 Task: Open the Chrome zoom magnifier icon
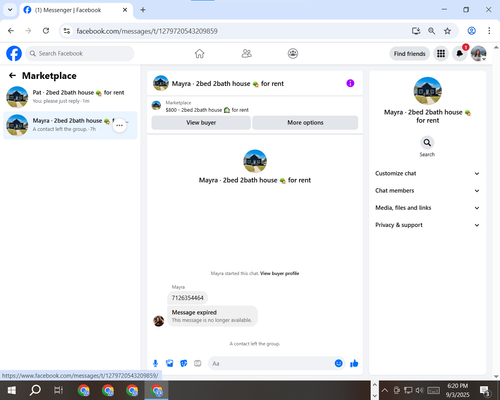pyautogui.click(x=431, y=31)
